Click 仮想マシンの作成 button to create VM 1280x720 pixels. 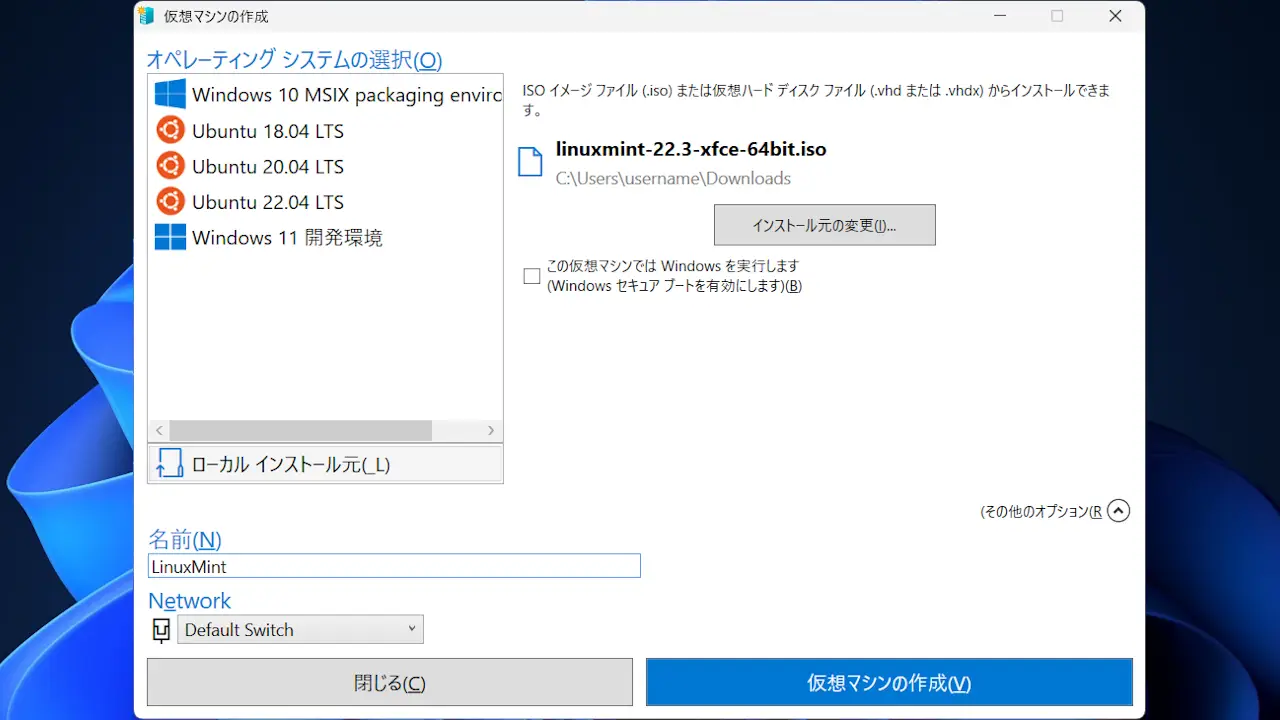coord(889,683)
